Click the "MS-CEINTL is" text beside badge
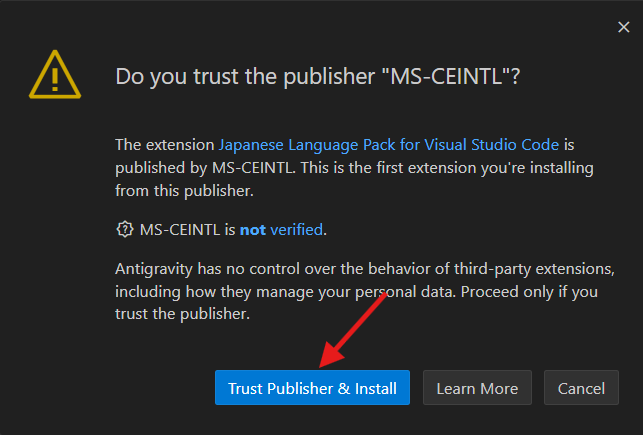 pos(187,229)
